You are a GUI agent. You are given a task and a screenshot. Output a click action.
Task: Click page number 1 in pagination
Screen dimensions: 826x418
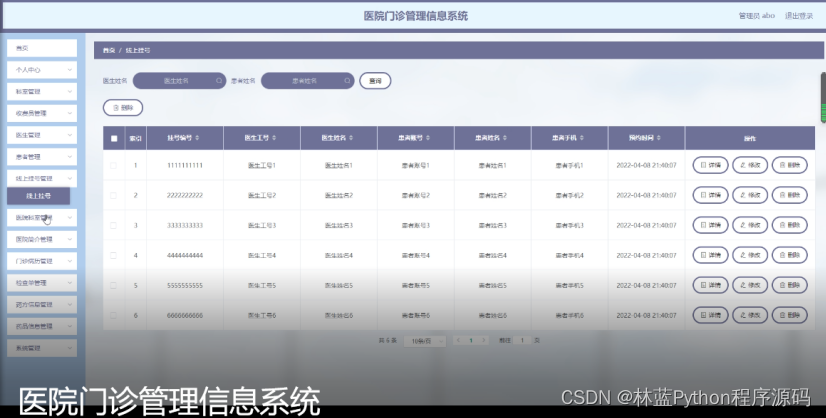click(471, 341)
